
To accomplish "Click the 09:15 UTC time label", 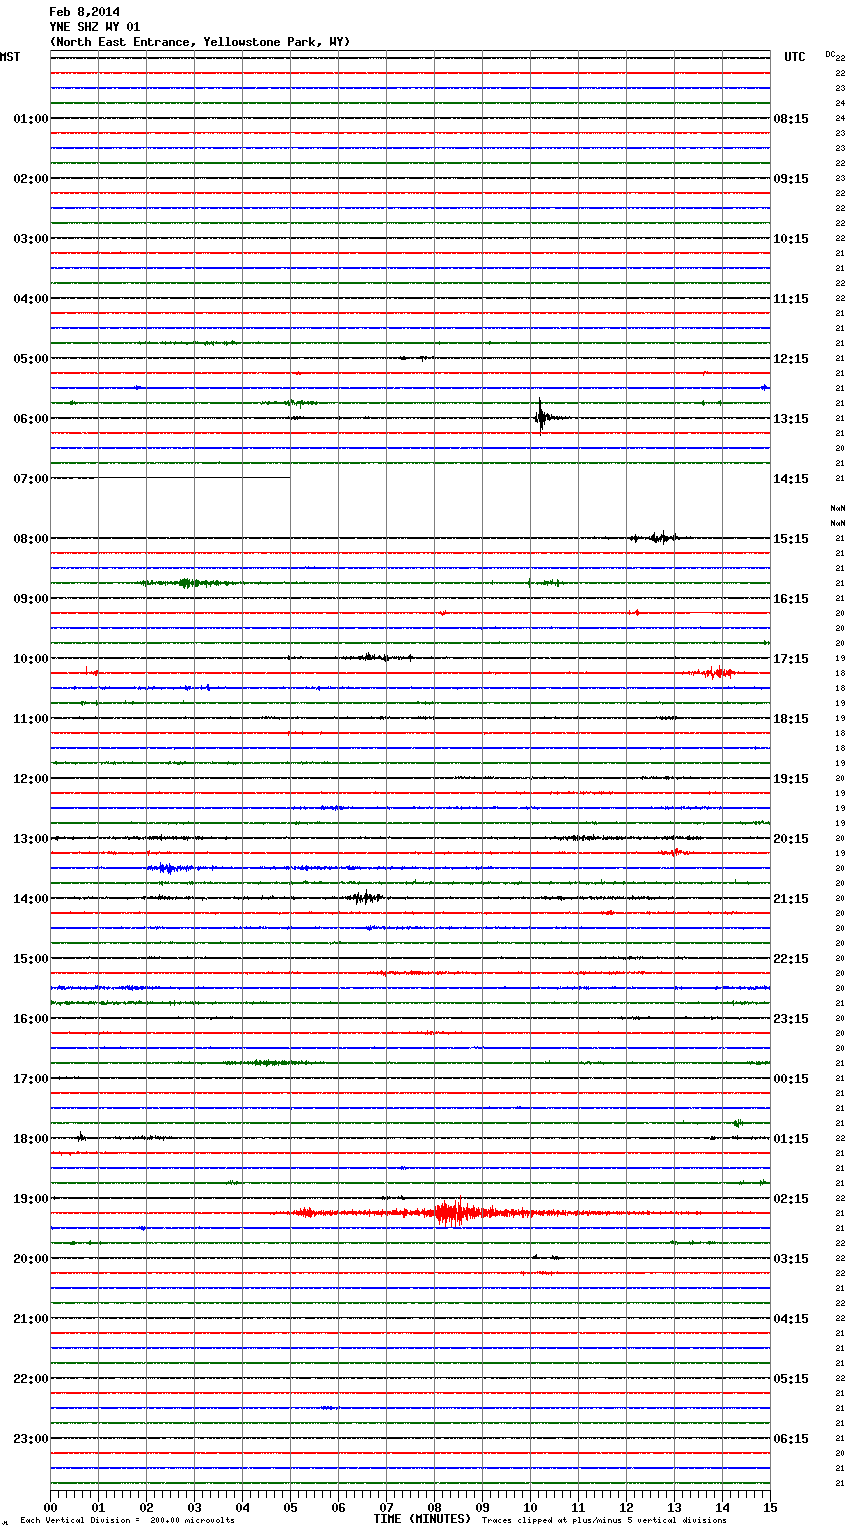I will pyautogui.click(x=791, y=179).
